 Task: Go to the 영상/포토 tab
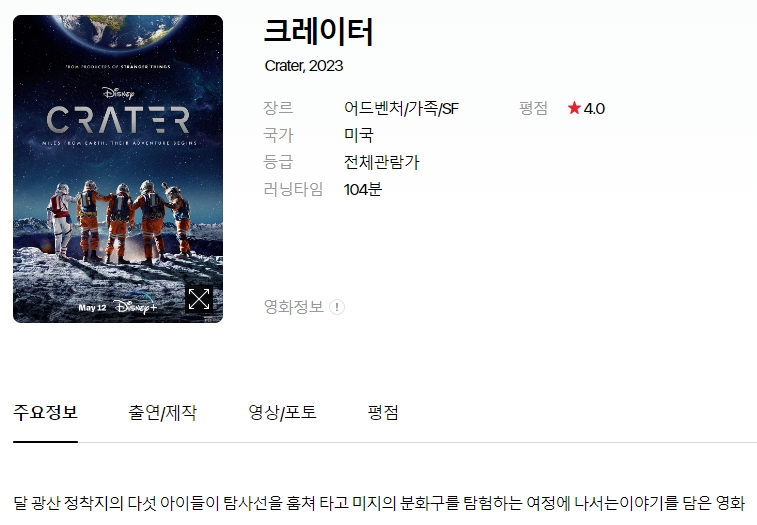coord(282,412)
